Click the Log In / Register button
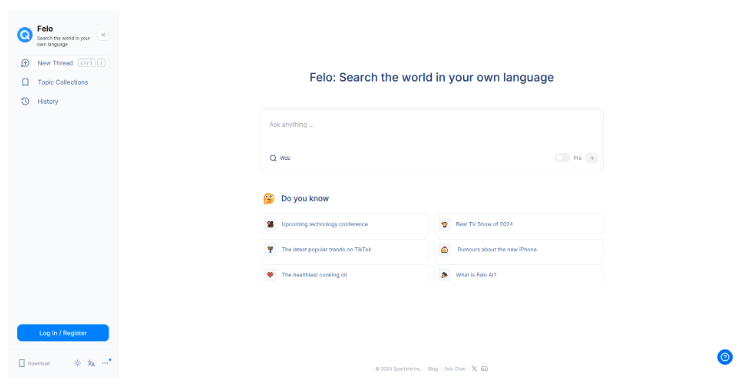The image size is (746, 386). 63,333
